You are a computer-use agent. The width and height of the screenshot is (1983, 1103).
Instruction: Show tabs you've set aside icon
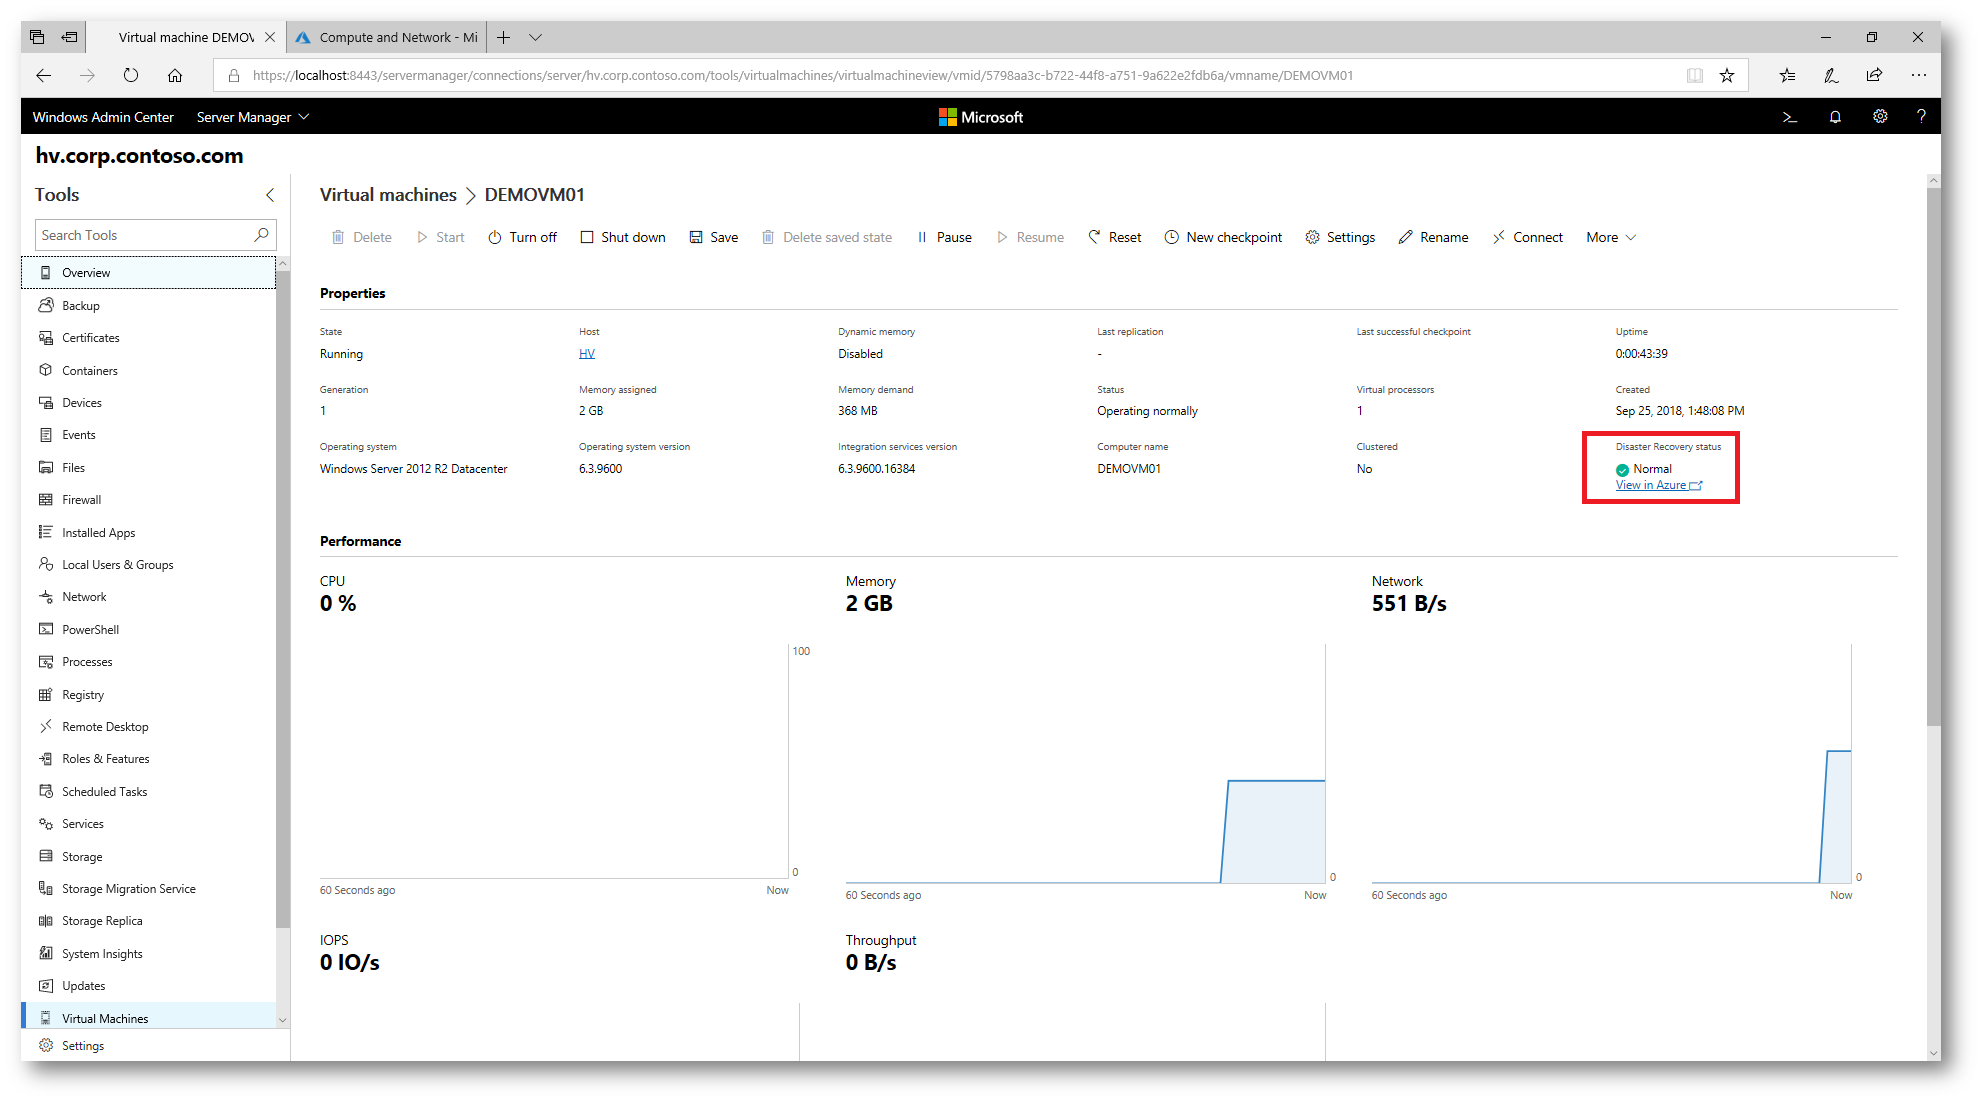pyautogui.click(x=37, y=37)
